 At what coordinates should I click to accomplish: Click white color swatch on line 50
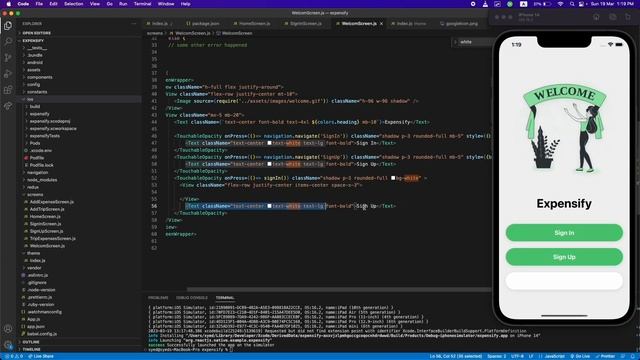point(269,164)
